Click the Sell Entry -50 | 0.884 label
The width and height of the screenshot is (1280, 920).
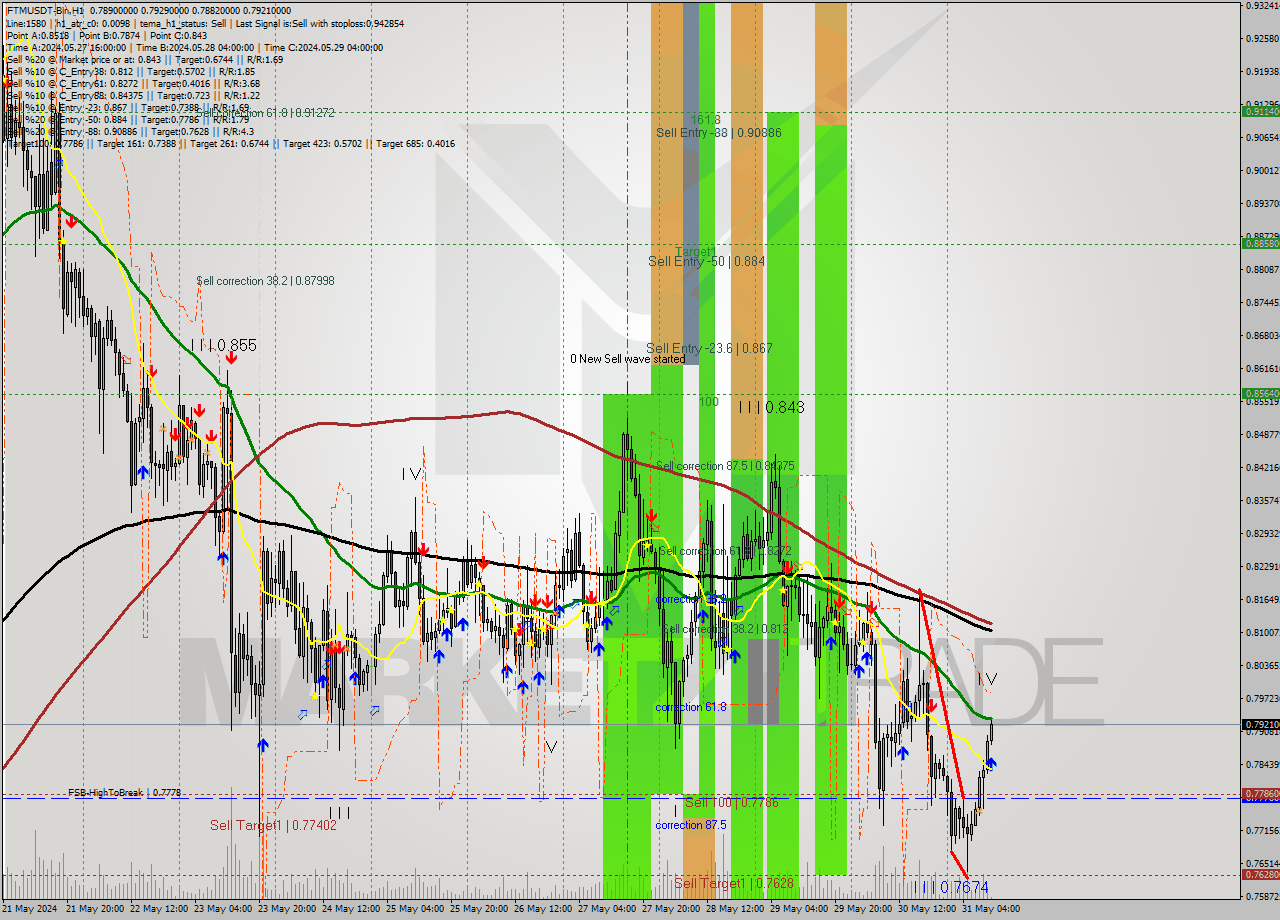(707, 261)
